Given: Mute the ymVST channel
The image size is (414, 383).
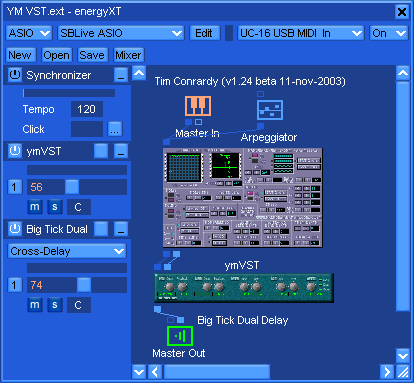Looking at the screenshot, I should 35,207.
